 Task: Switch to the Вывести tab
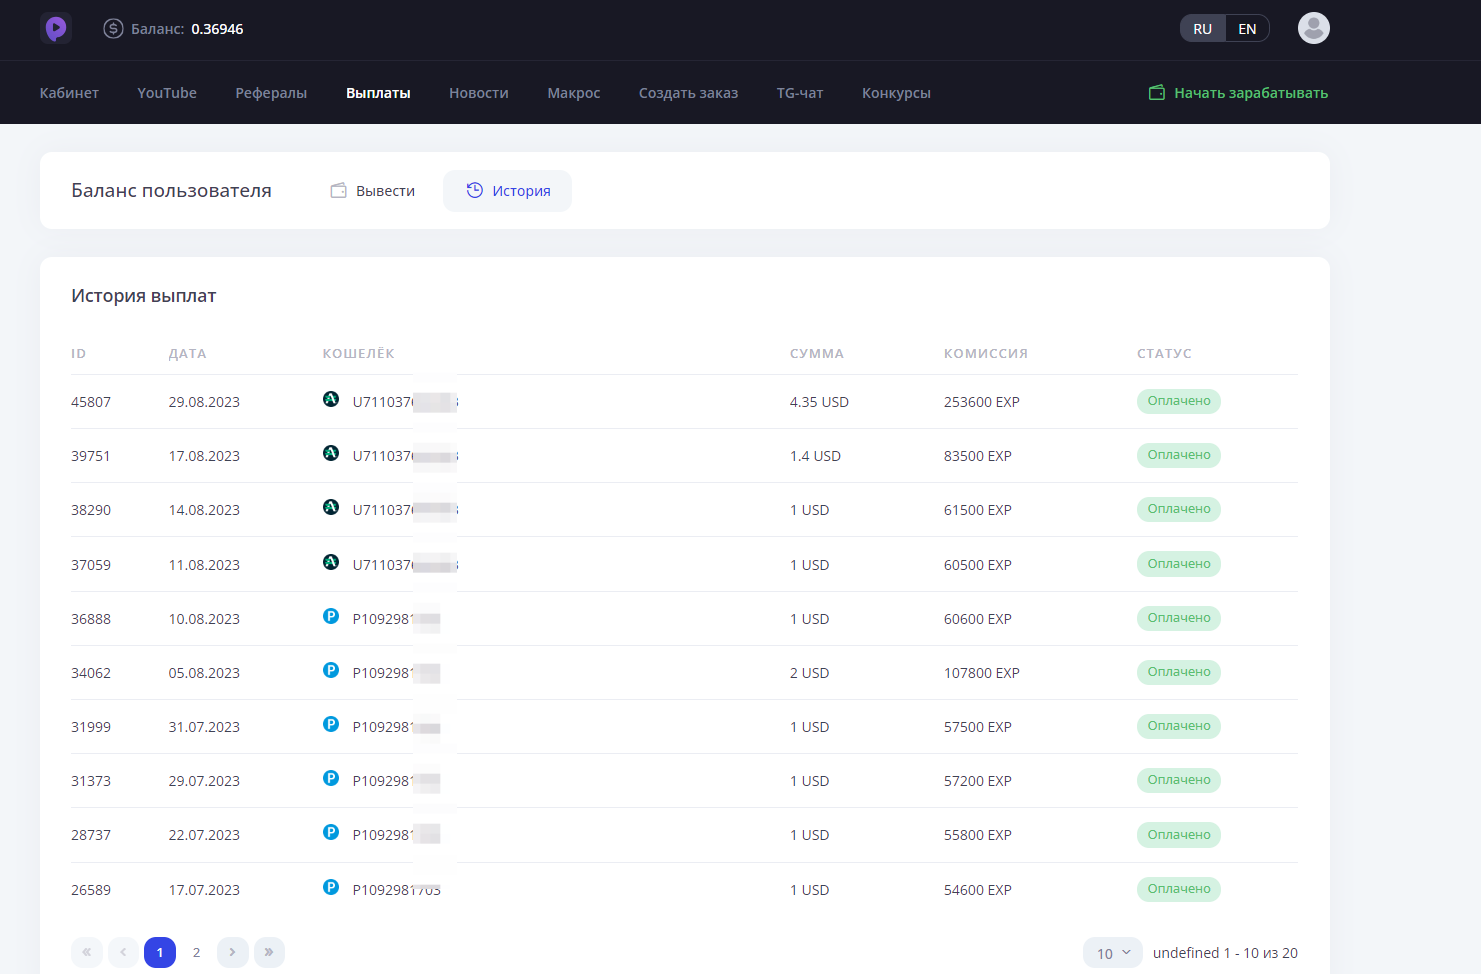(x=373, y=191)
